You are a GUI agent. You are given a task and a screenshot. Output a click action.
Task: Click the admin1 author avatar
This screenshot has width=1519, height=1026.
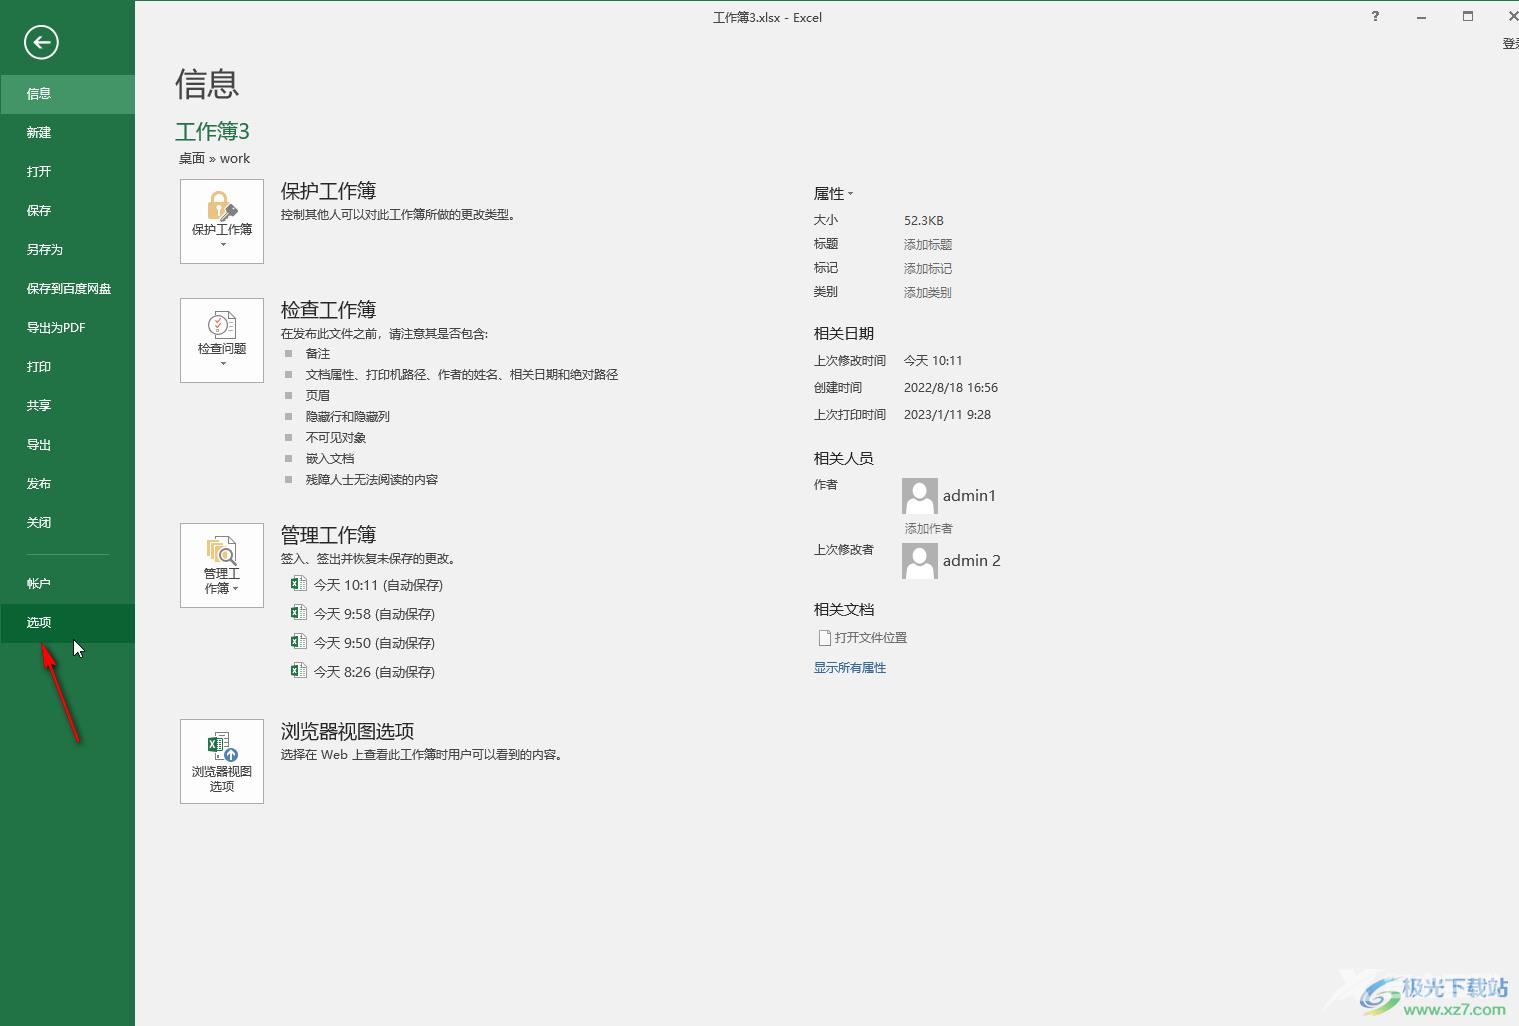click(x=920, y=496)
